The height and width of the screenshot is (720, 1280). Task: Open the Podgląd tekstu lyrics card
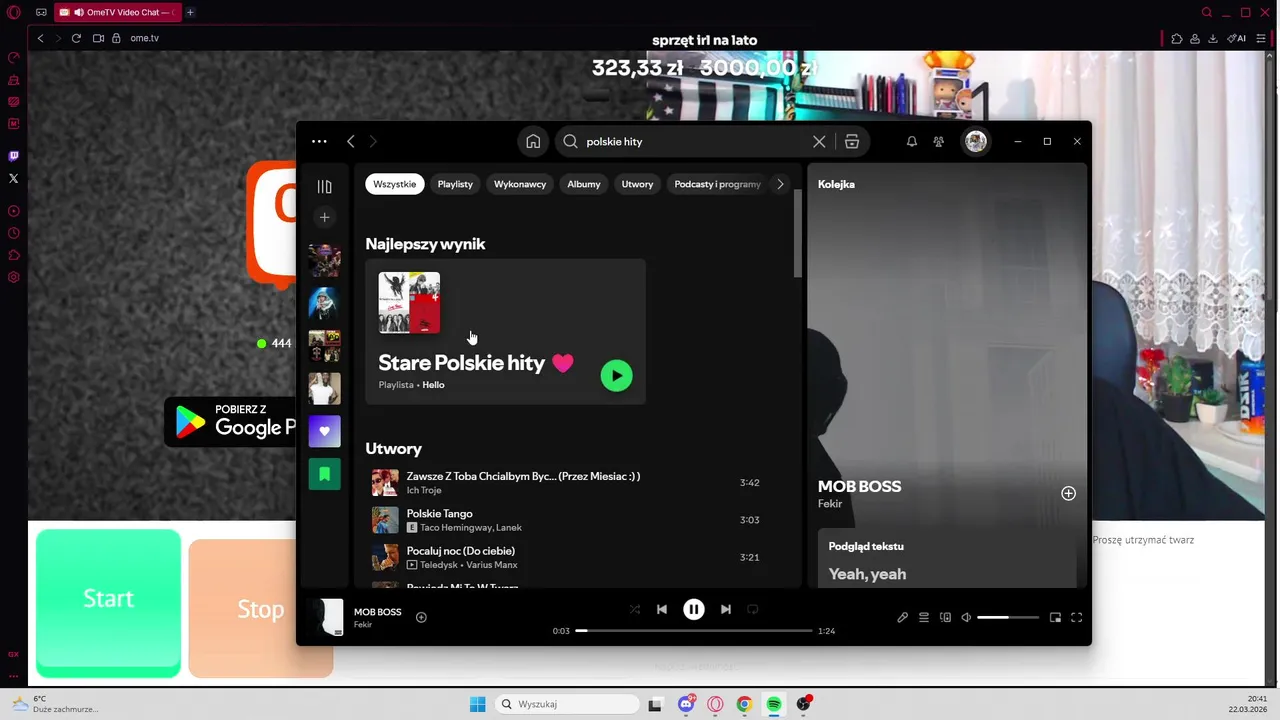[947, 559]
